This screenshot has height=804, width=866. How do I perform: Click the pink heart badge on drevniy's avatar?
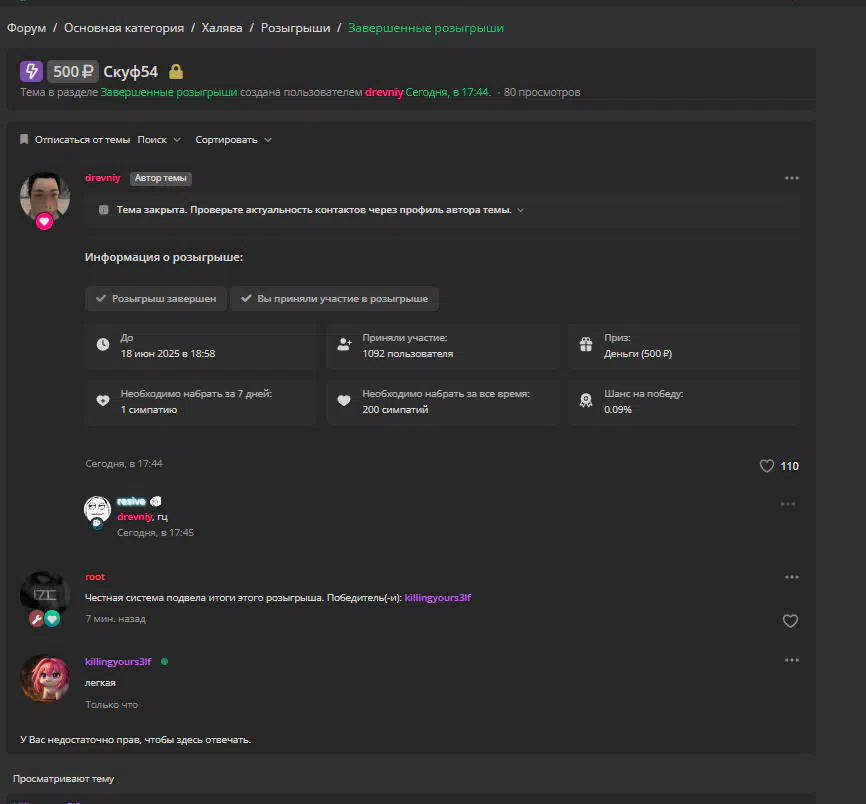[44, 221]
